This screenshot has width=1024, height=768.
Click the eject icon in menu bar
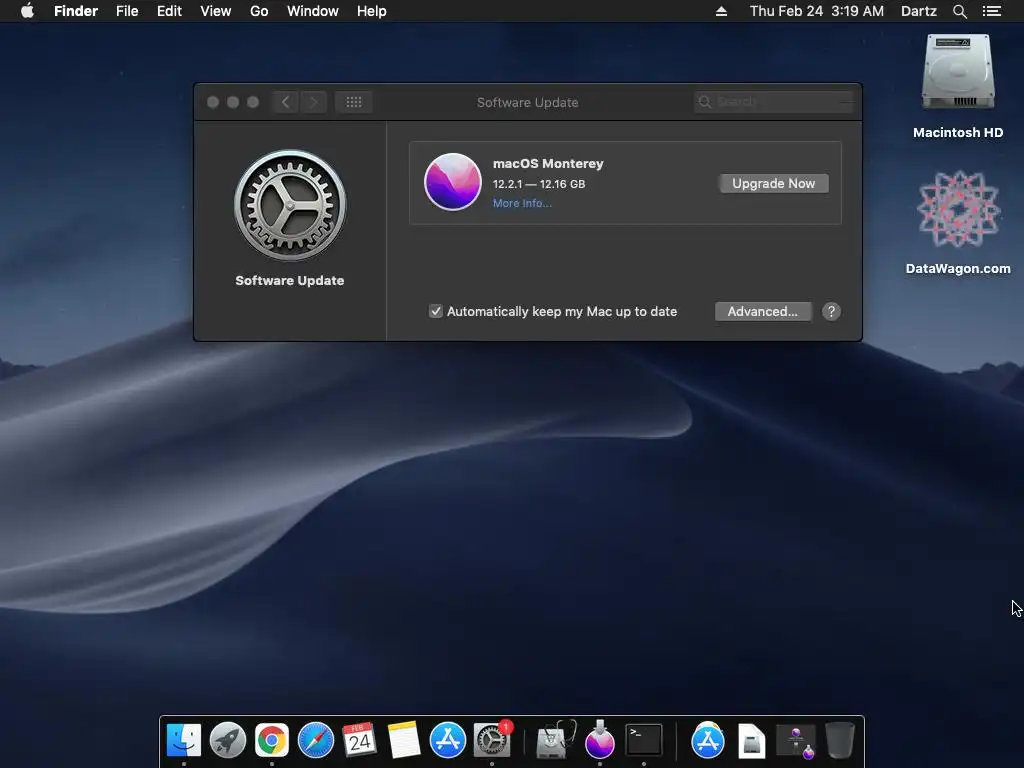pyautogui.click(x=721, y=11)
